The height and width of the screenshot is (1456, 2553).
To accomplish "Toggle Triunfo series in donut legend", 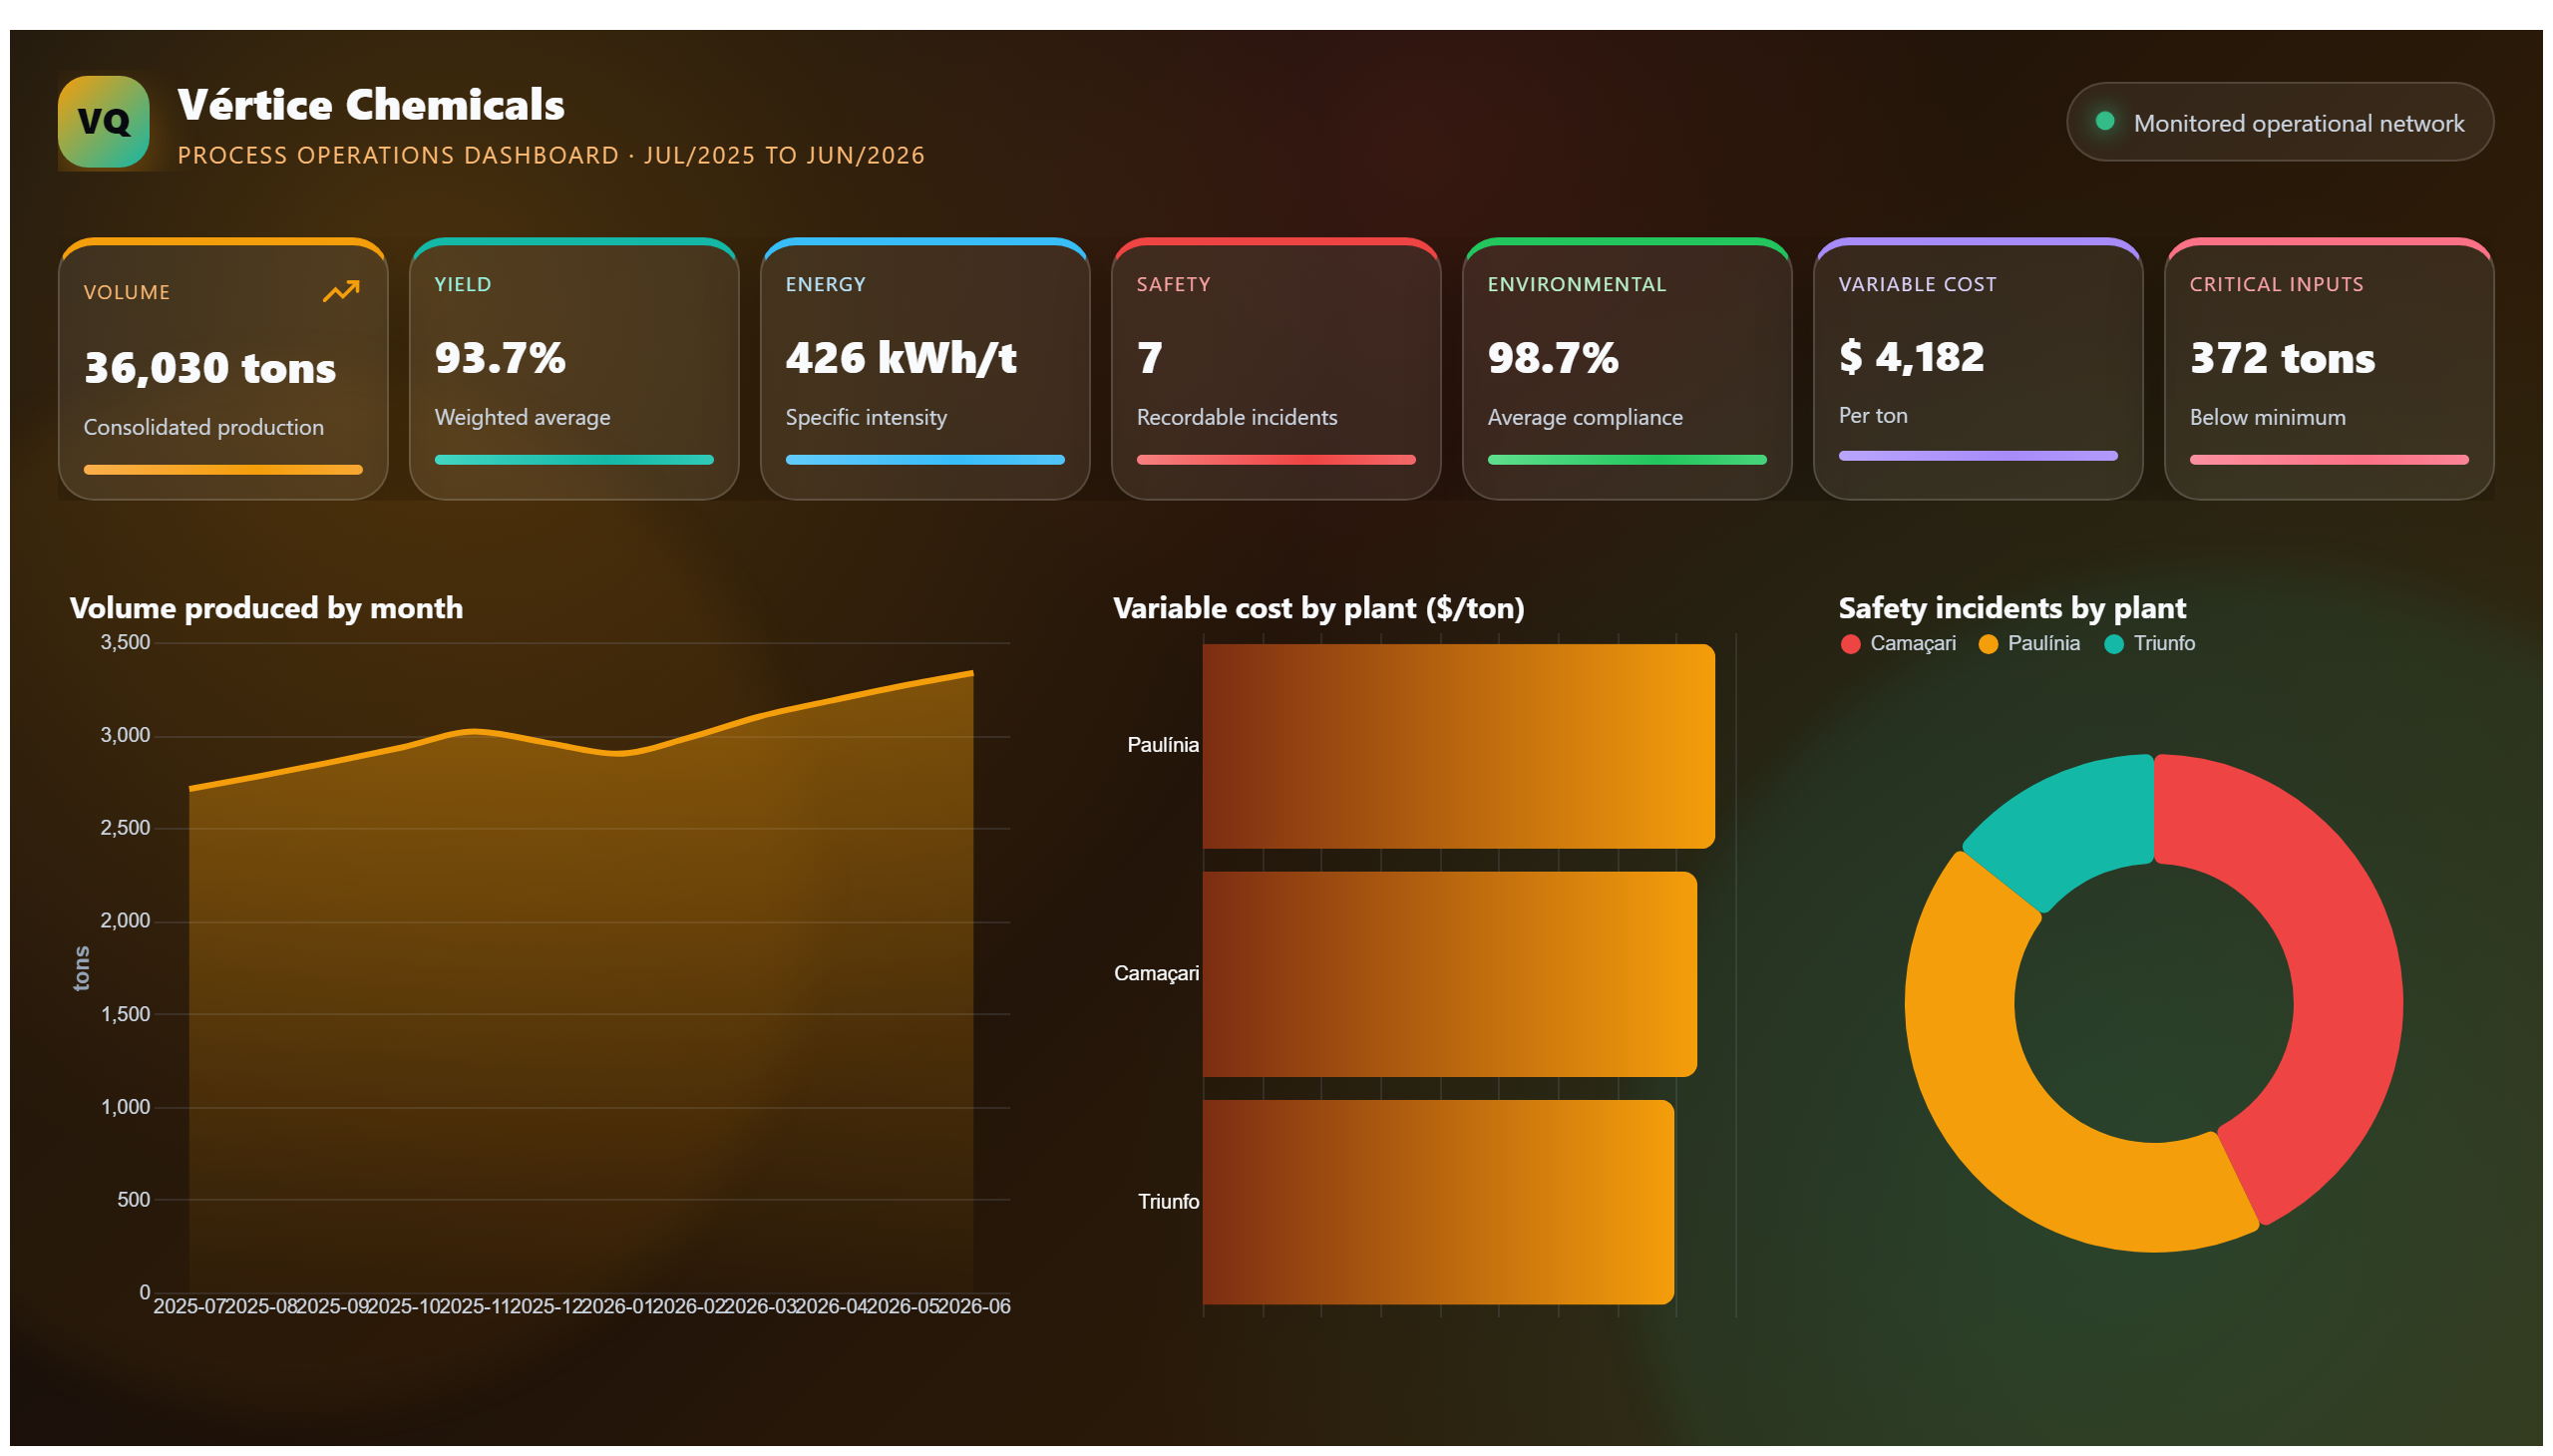I will [x=2149, y=643].
